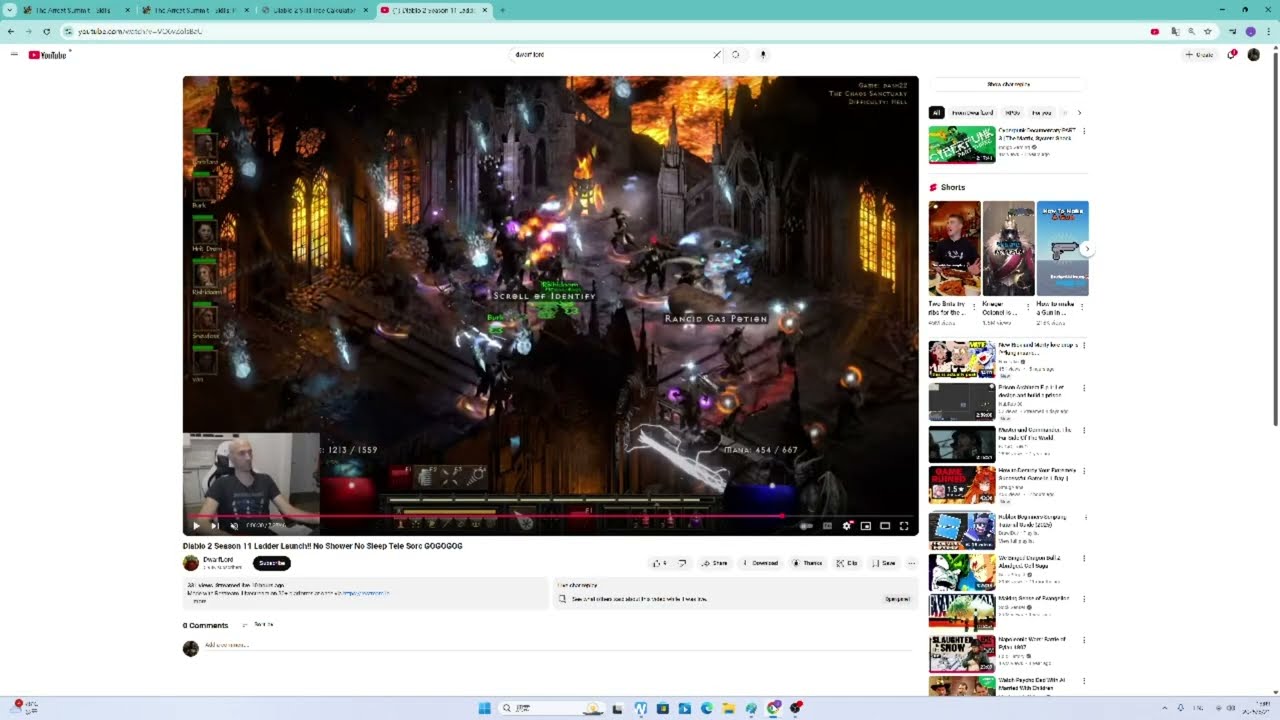
Task: Open the YouTube account avatar menu
Action: 1254,54
